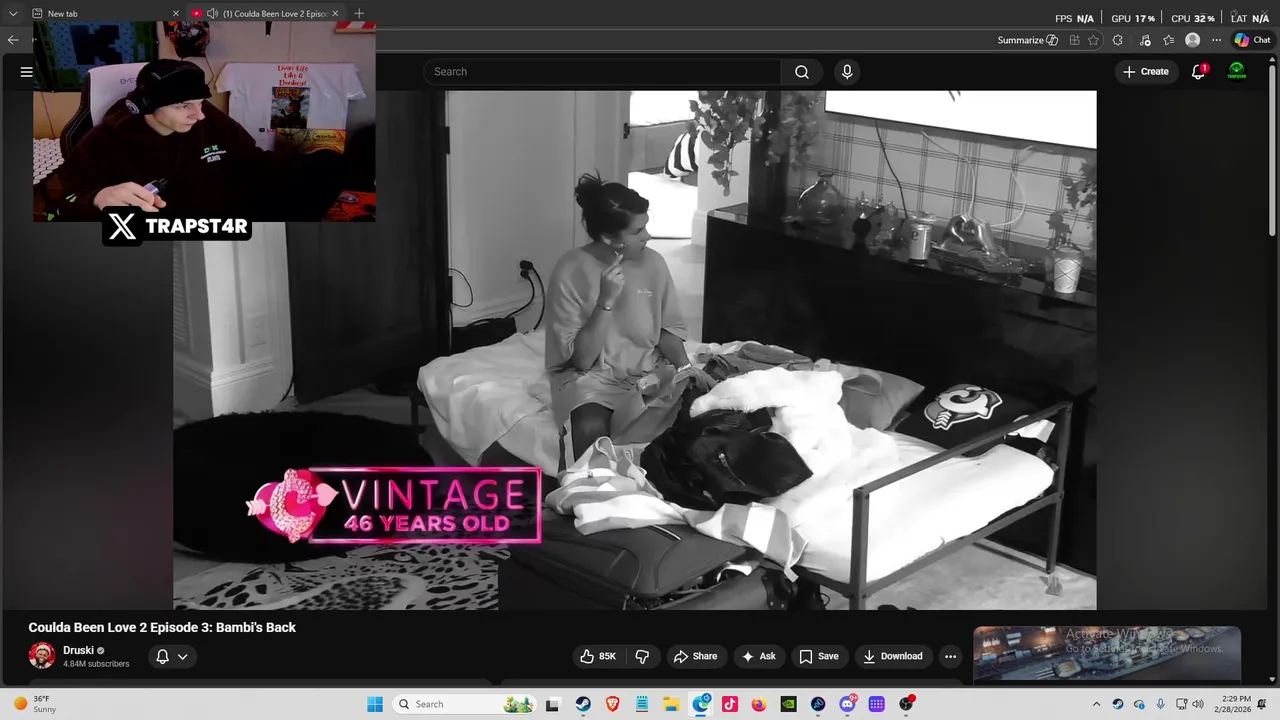Click the Windows taskbar Search box
This screenshot has height=720, width=1280.
coord(463,704)
